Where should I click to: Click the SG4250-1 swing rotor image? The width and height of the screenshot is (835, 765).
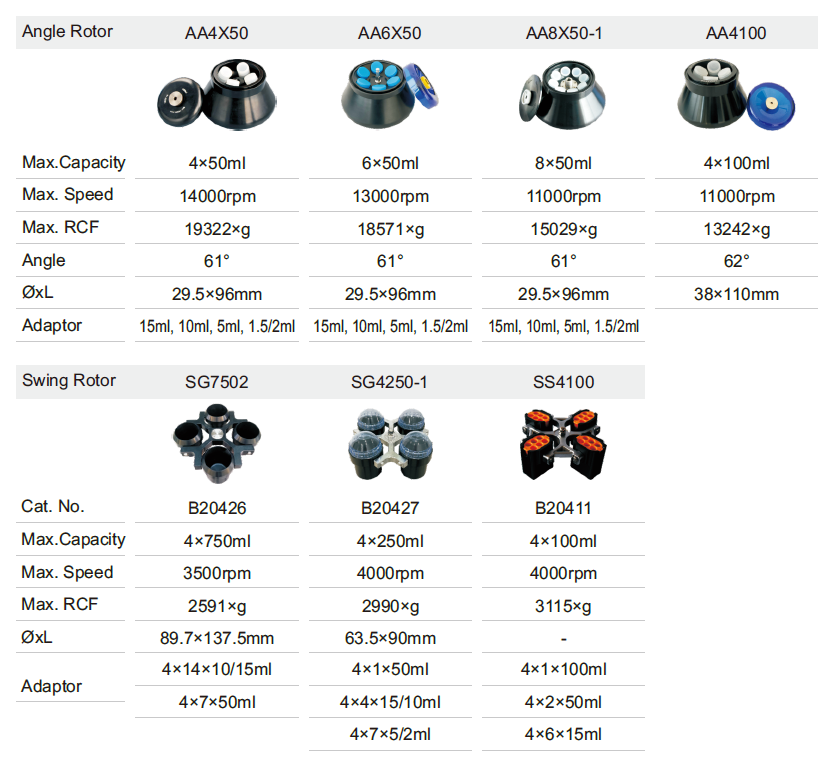390,443
